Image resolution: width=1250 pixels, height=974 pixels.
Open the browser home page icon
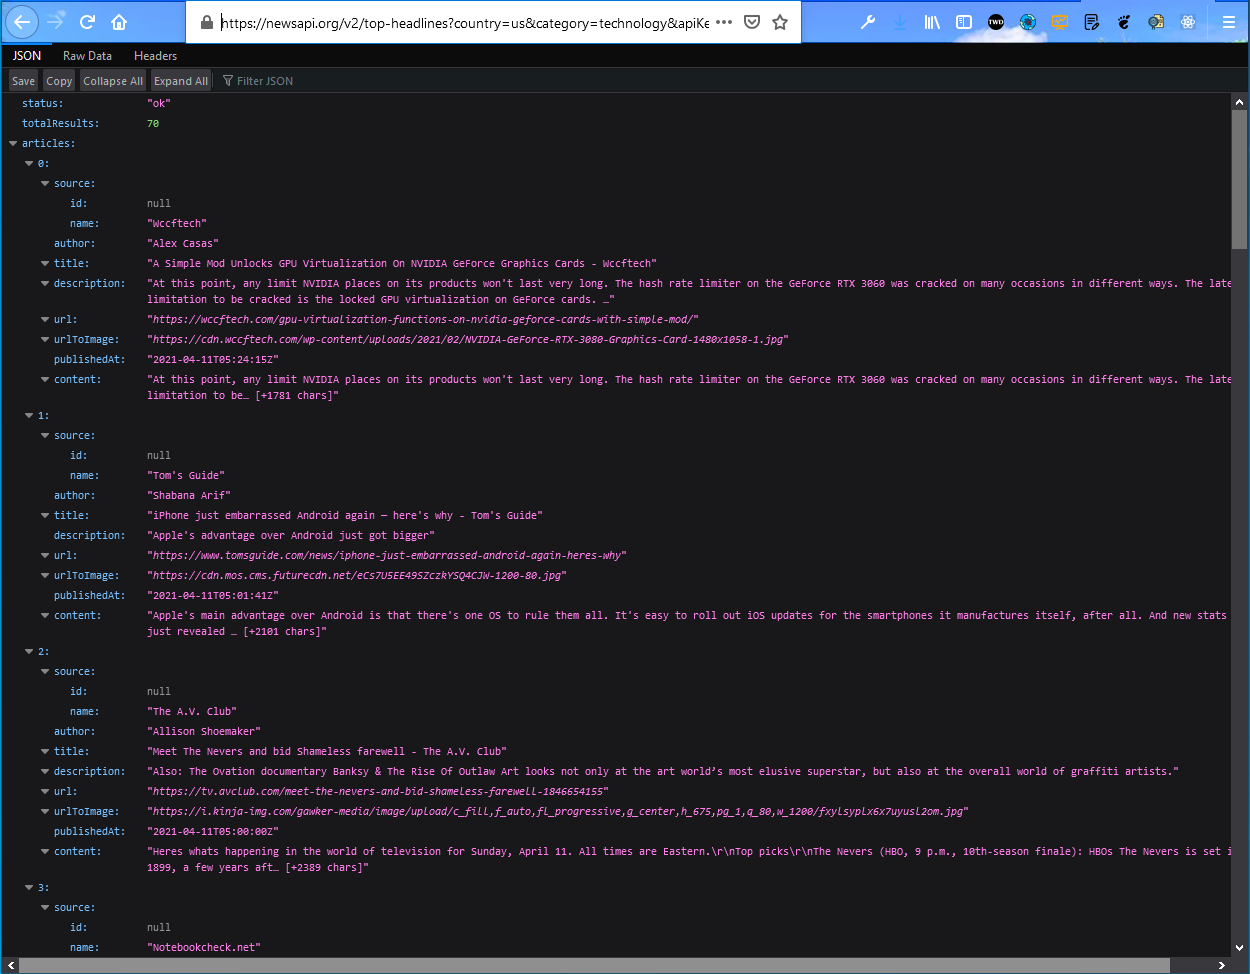tap(119, 21)
